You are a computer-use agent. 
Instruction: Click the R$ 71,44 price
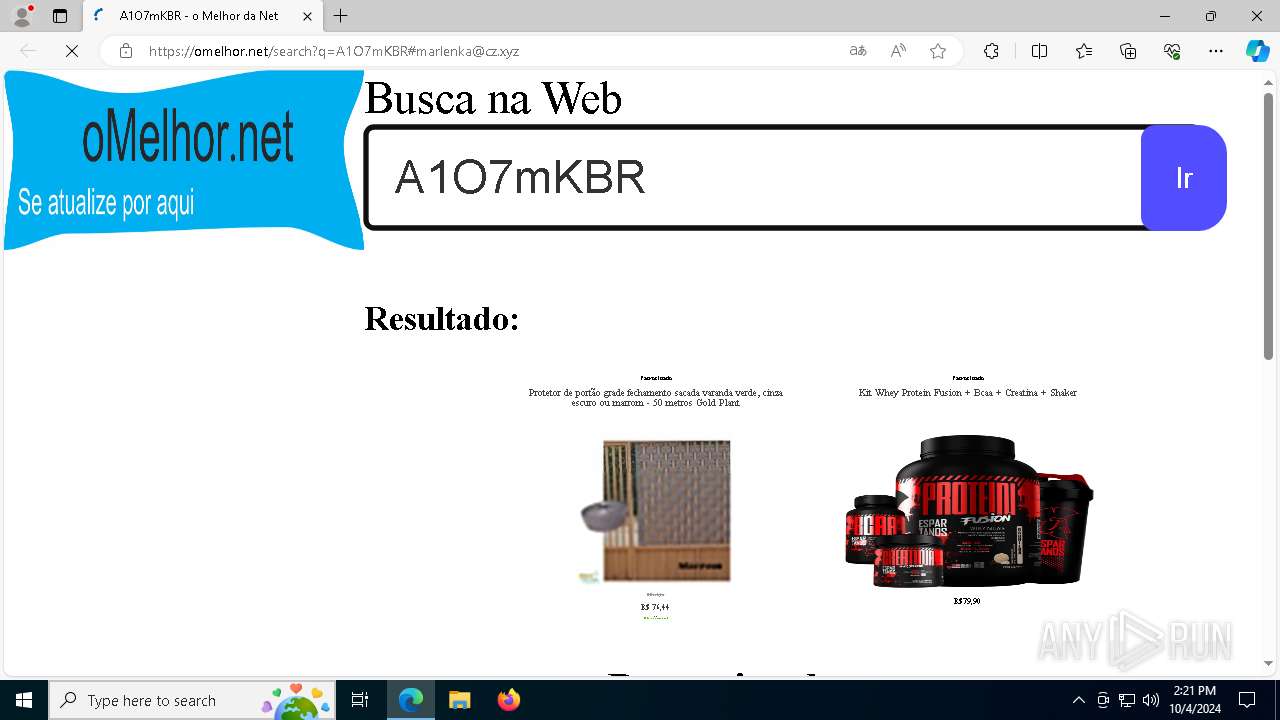[x=655, y=607]
